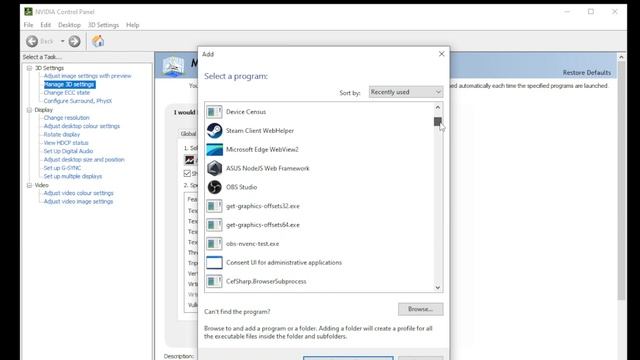Click the Back arrow toolbar icon
640x360 pixels.
point(32,41)
